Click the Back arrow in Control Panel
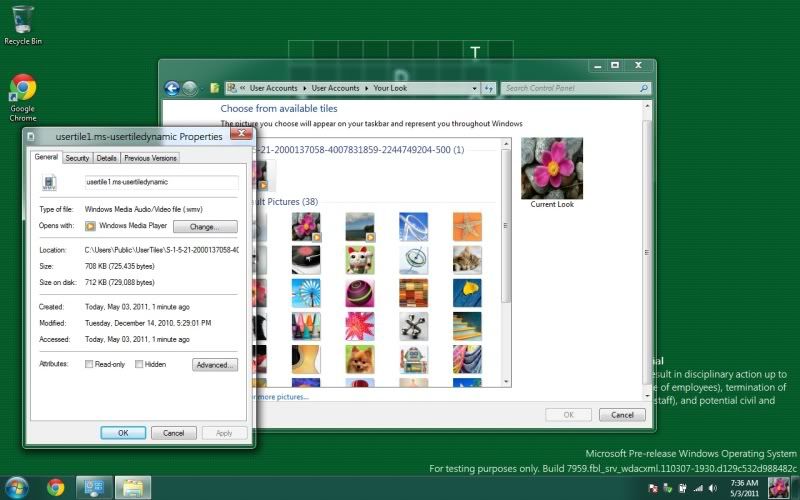 coord(172,88)
